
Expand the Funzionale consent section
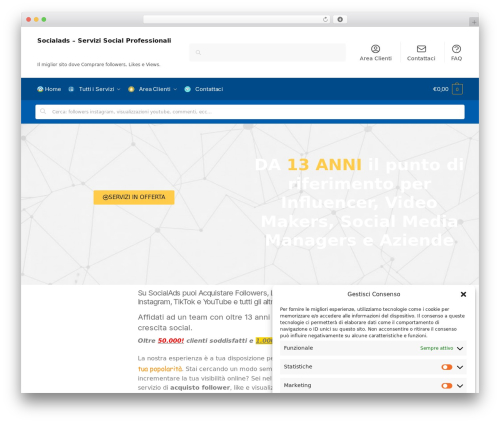tap(460, 348)
